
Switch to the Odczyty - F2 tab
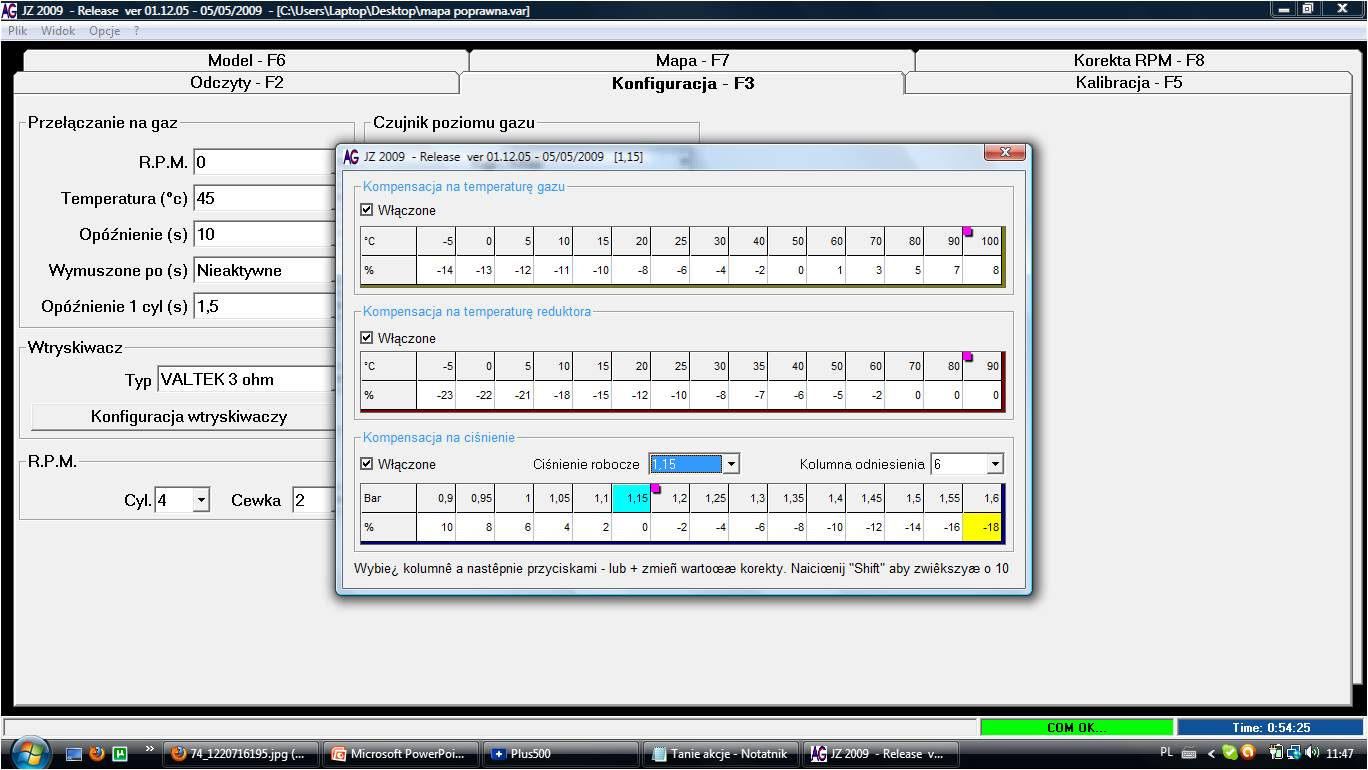pyautogui.click(x=236, y=83)
